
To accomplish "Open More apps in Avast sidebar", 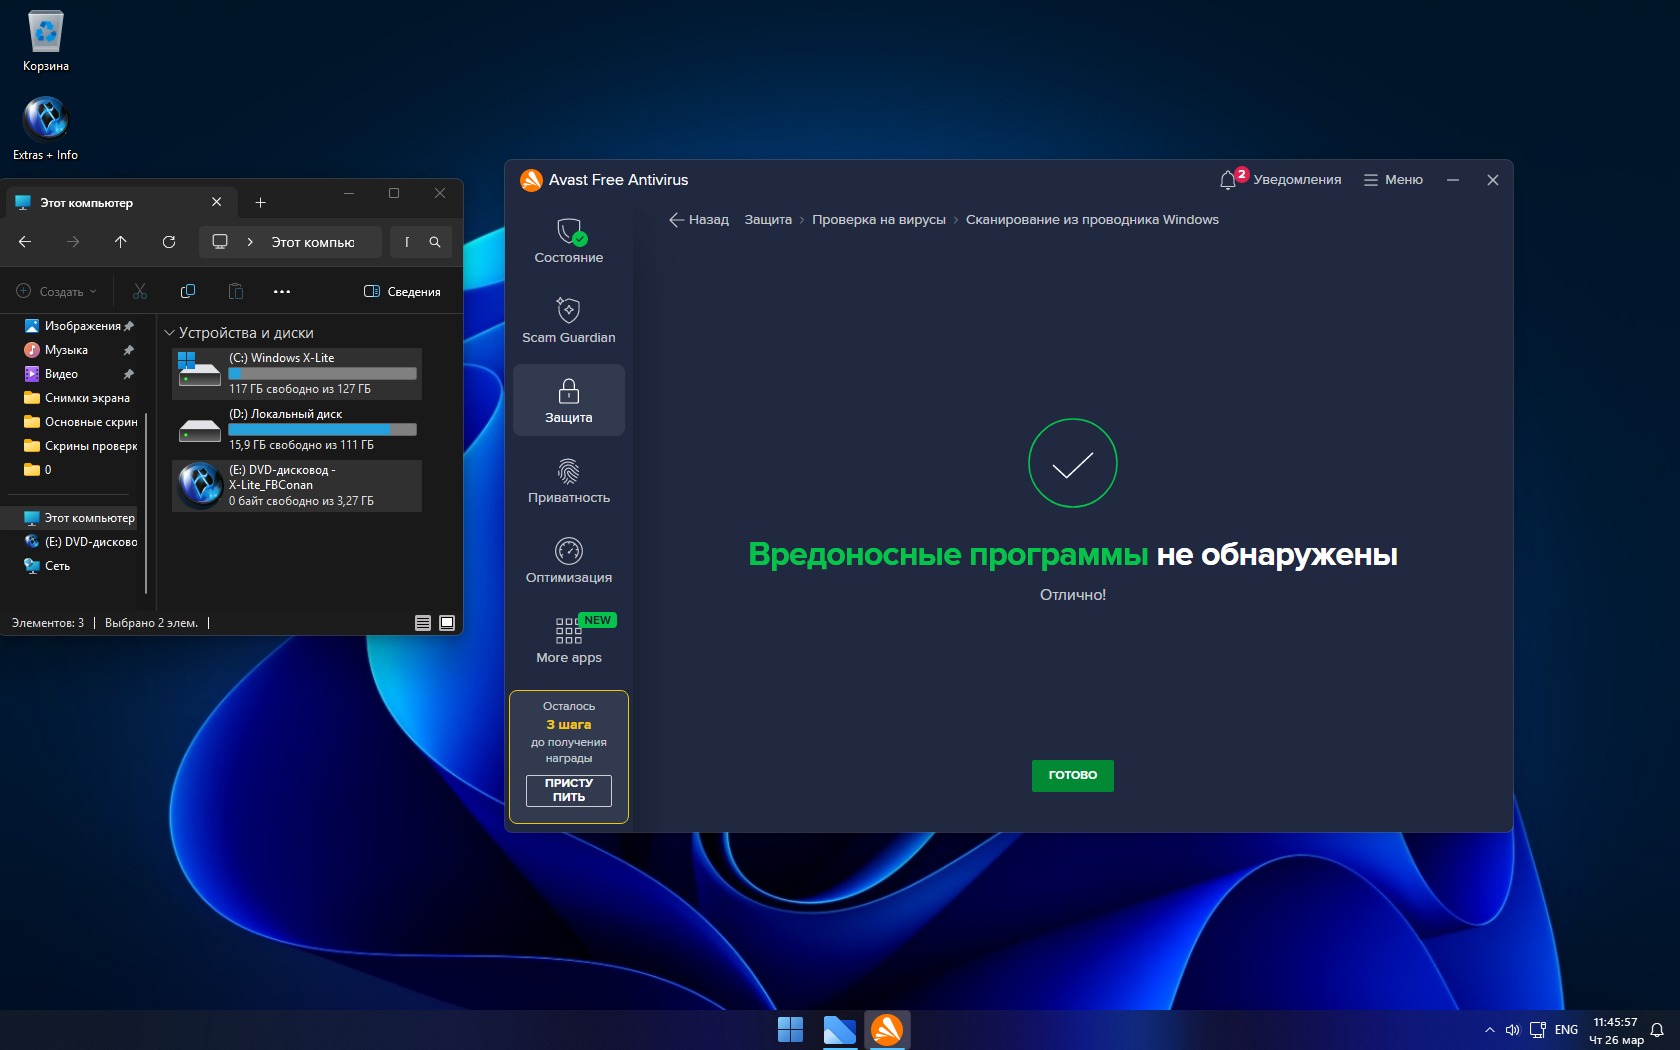I will pos(568,640).
